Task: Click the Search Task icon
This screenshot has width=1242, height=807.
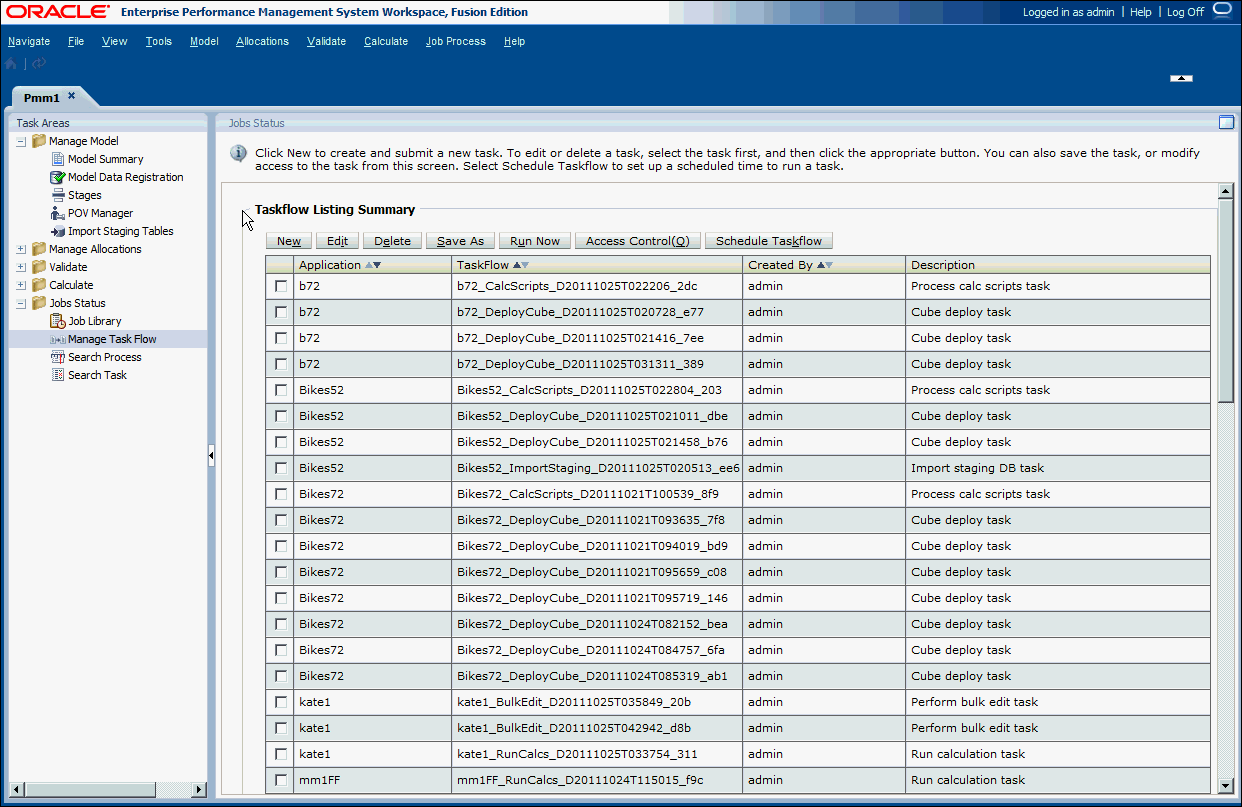Action: (x=58, y=375)
